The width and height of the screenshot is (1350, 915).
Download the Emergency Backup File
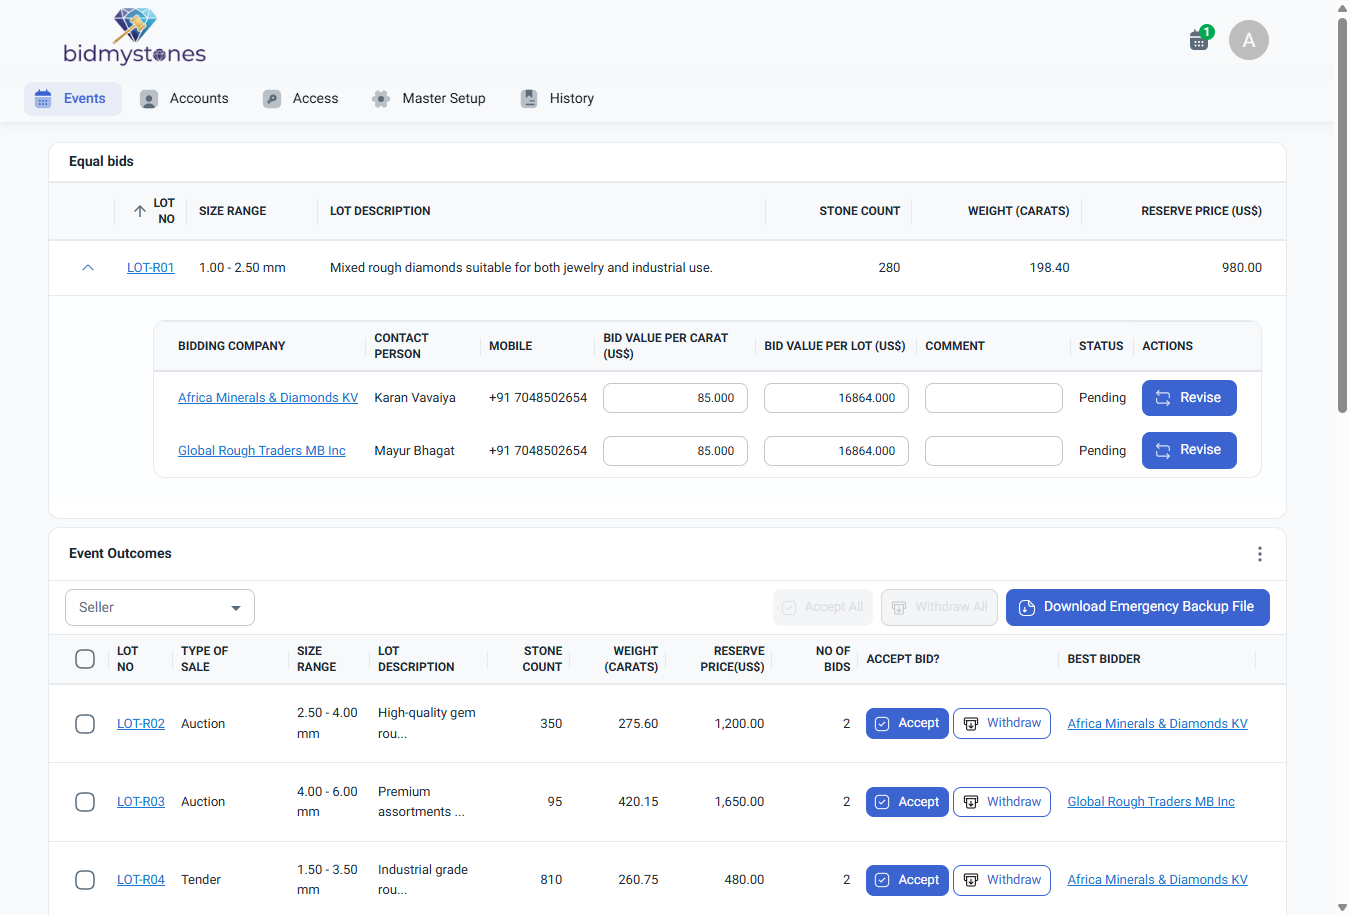[1138, 607]
